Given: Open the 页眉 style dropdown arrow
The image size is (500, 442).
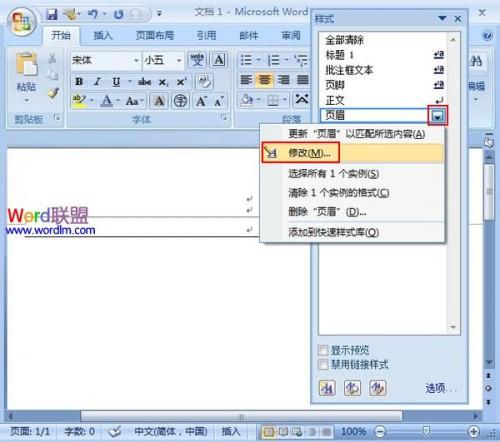Looking at the screenshot, I should (x=438, y=116).
